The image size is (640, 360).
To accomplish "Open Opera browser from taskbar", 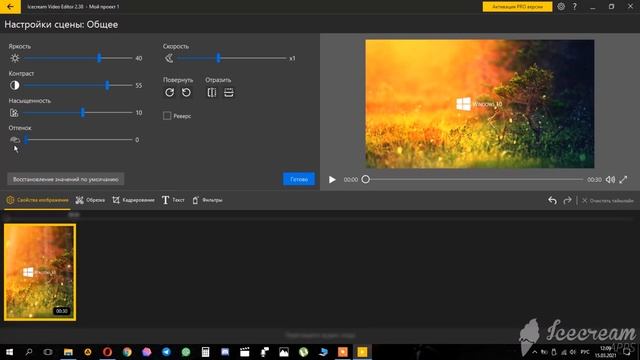I will point(107,352).
